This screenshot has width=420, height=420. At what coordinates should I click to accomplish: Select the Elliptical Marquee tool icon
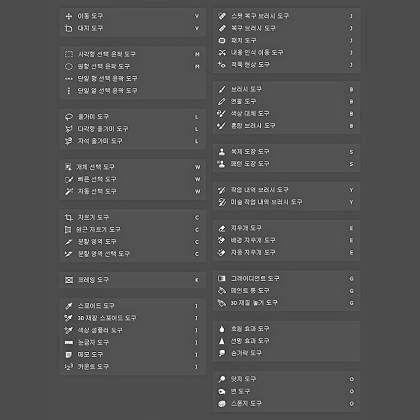coord(69,66)
